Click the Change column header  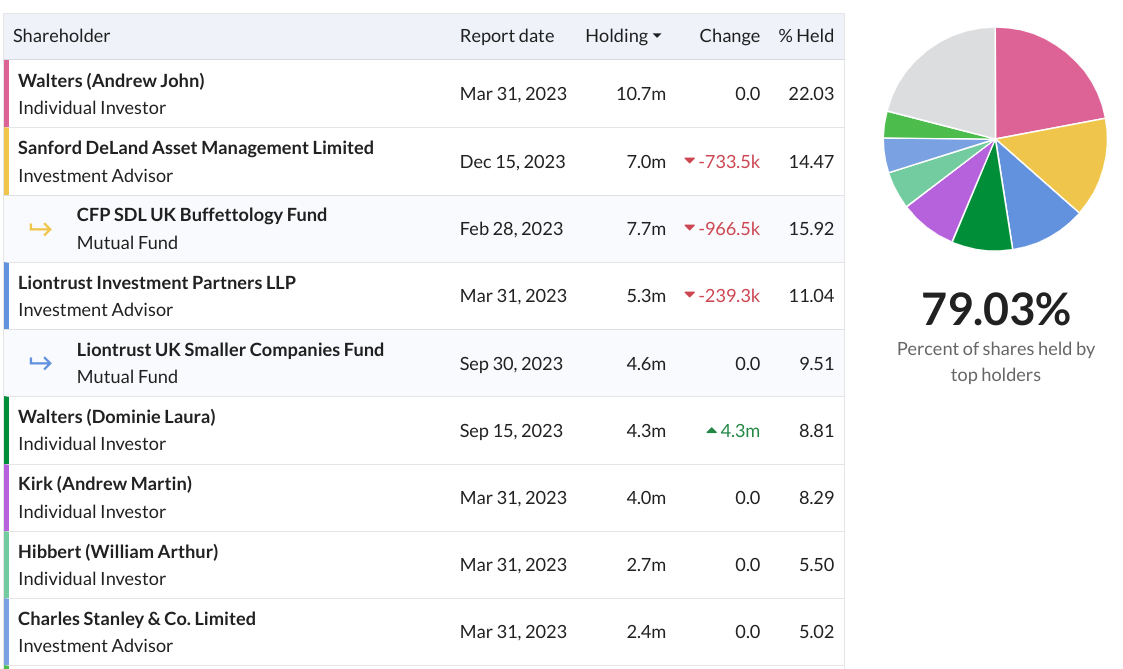729,36
